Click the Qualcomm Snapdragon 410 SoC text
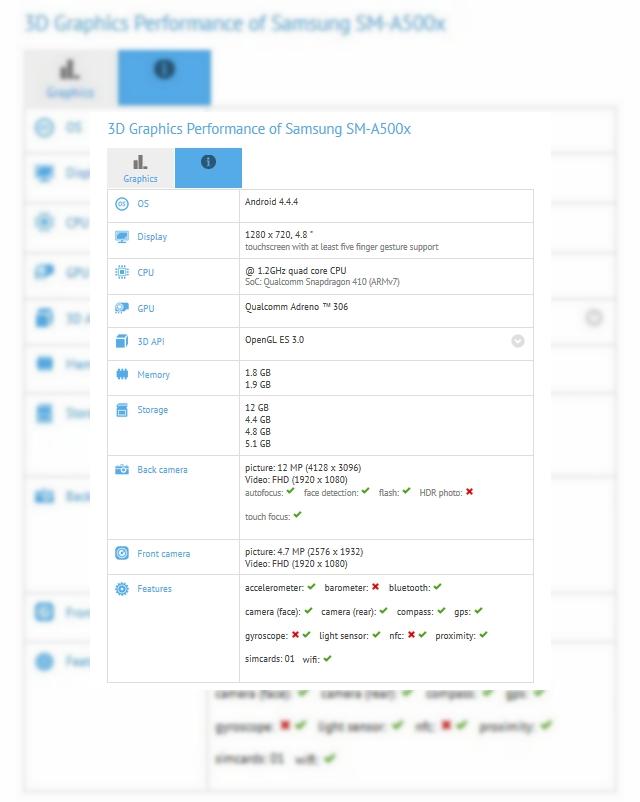 322,282
